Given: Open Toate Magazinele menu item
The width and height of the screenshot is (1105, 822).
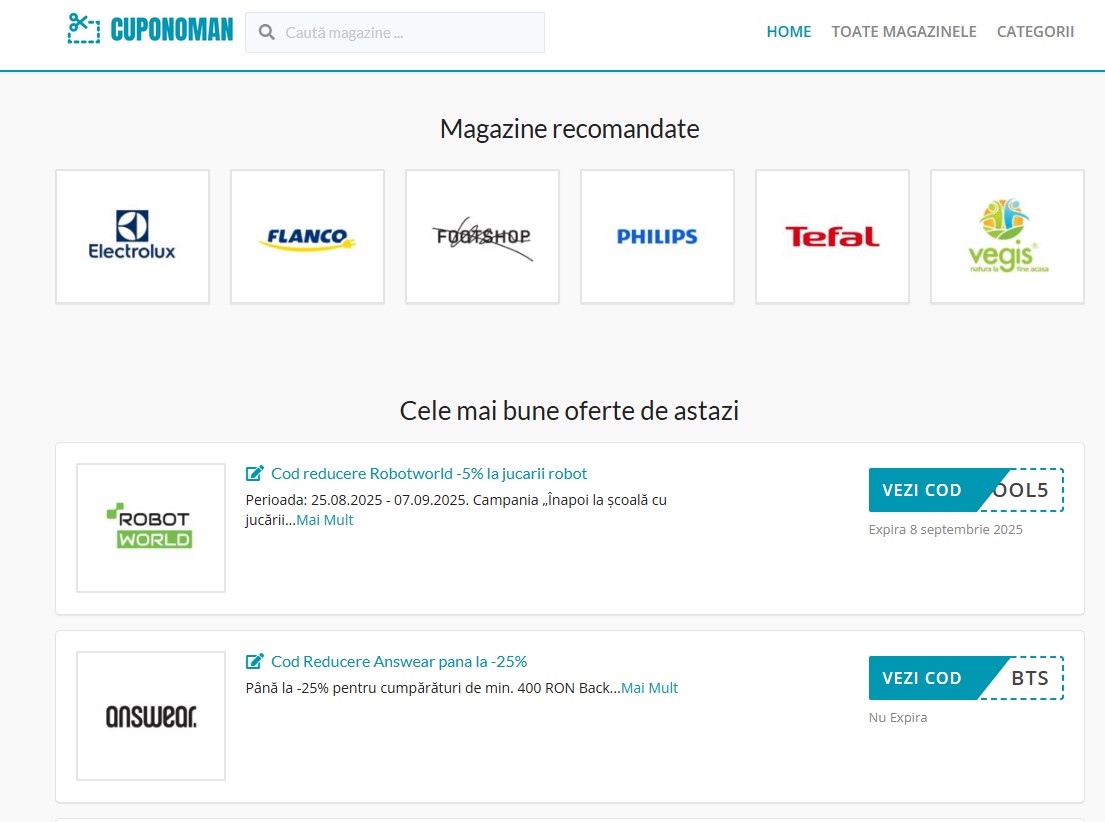Looking at the screenshot, I should point(903,32).
